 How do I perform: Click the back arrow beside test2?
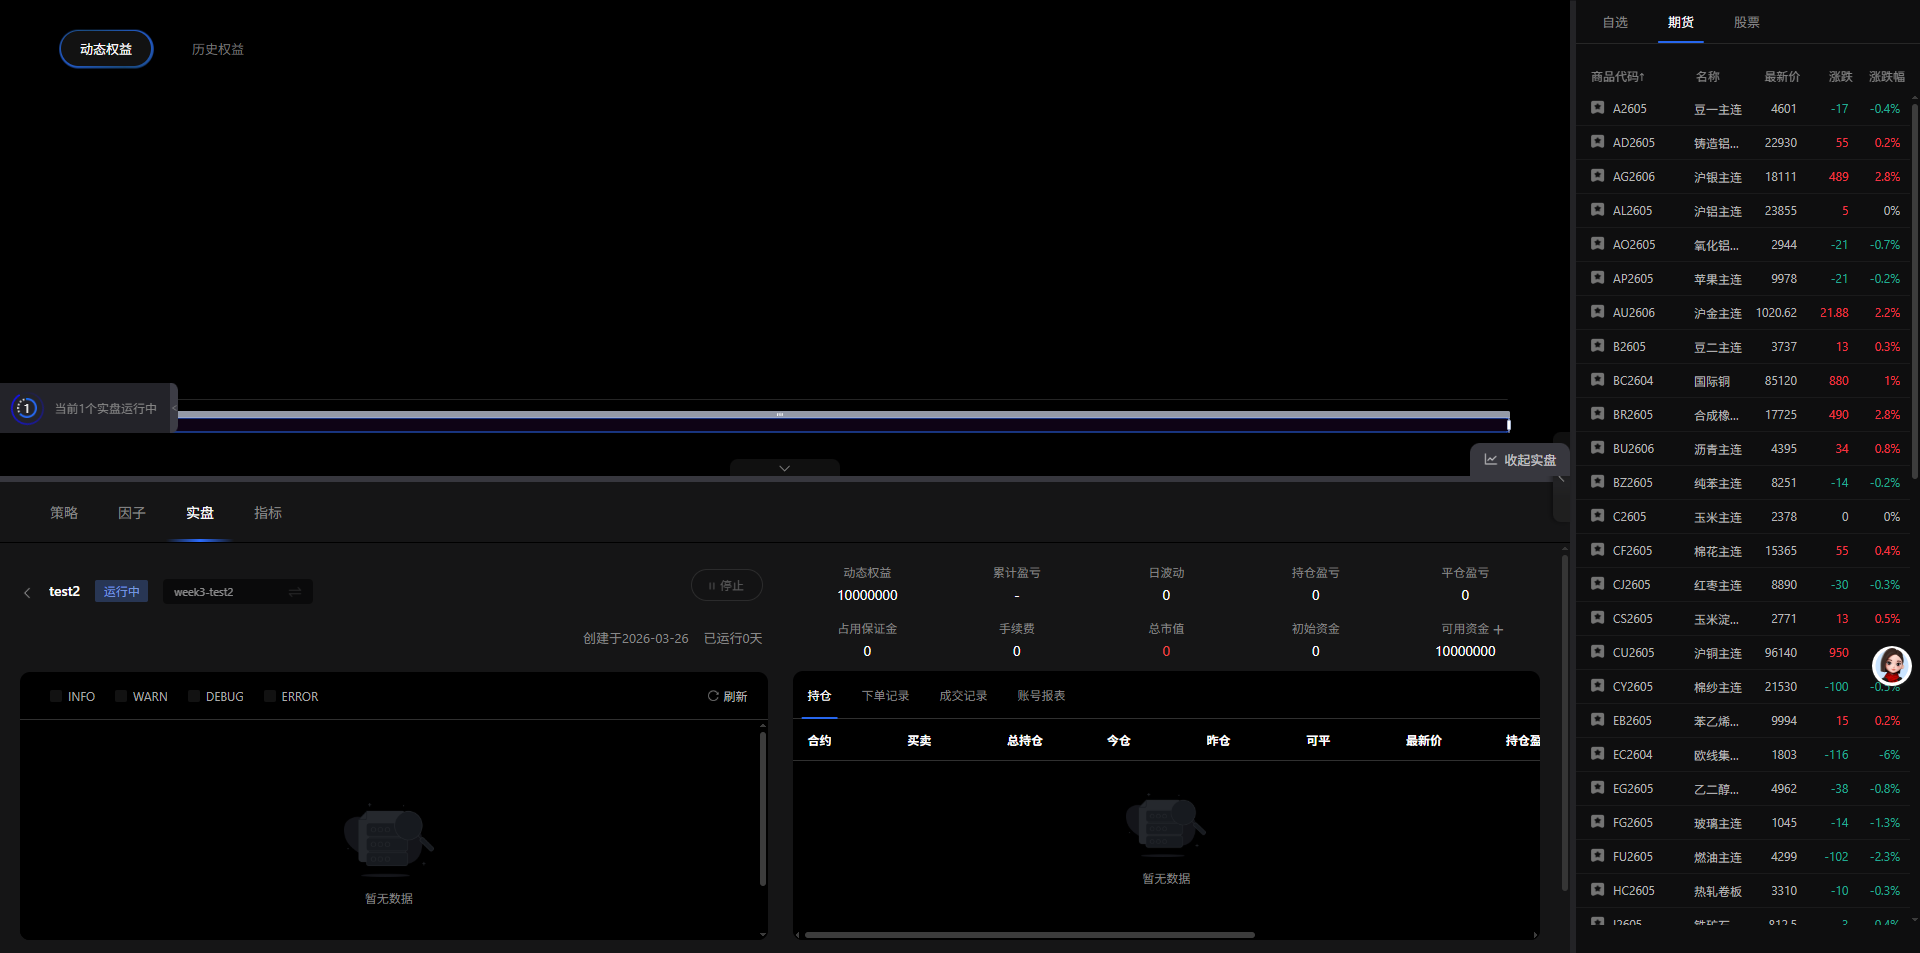(x=27, y=593)
